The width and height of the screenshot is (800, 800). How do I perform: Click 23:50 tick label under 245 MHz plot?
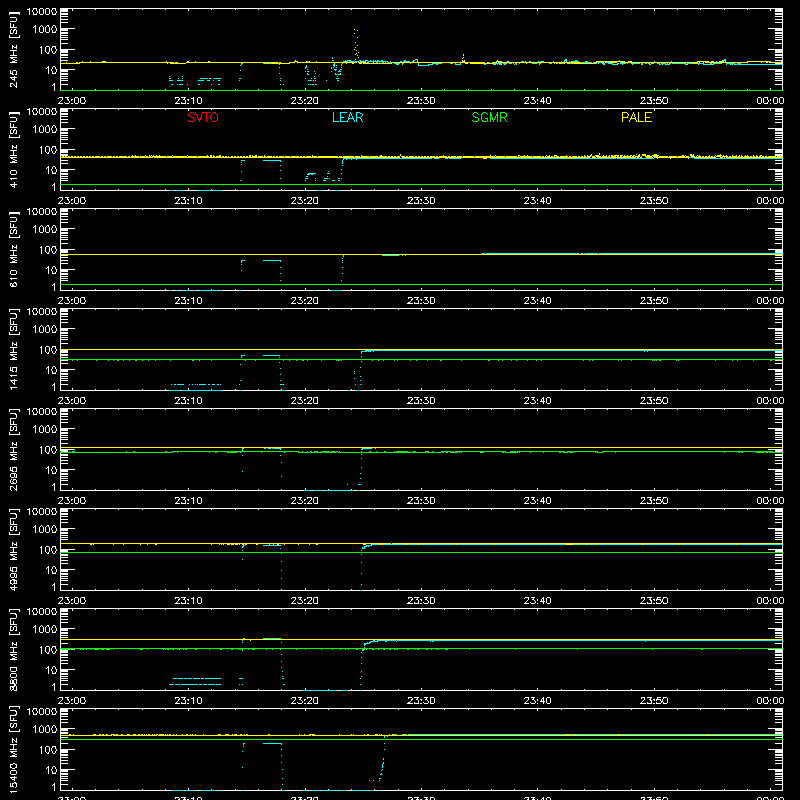coord(654,101)
